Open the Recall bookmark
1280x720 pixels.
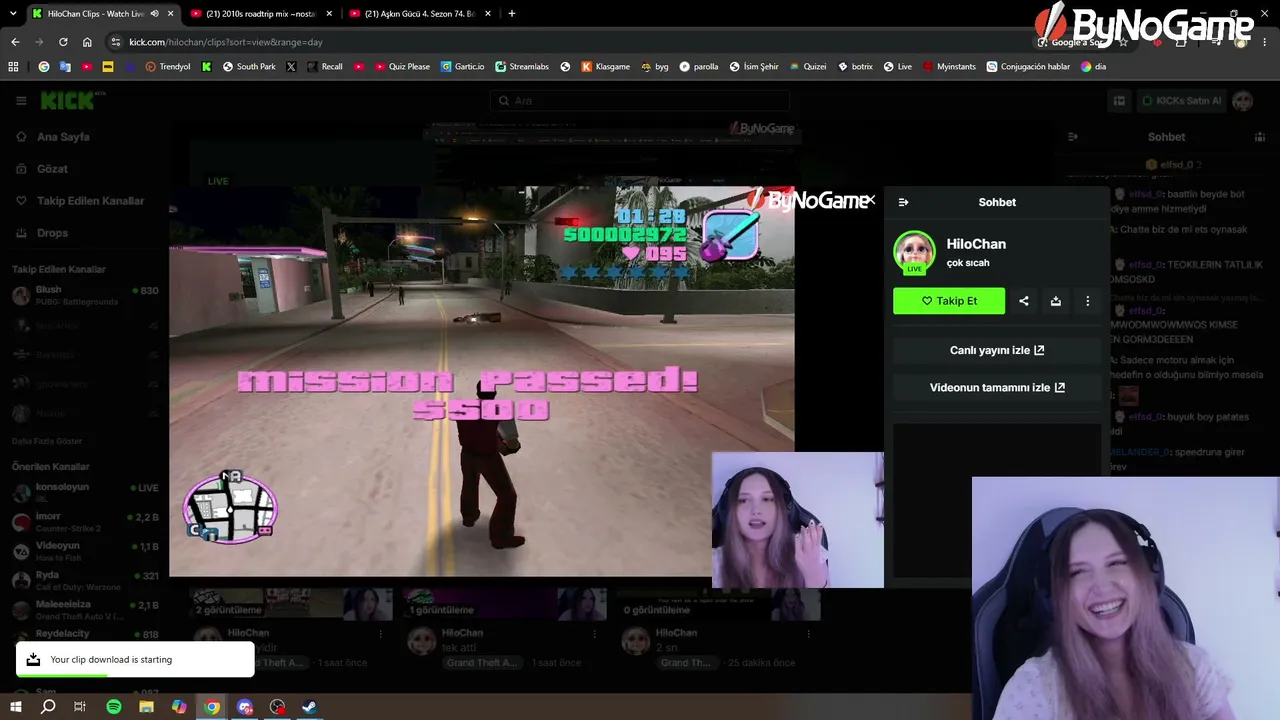pos(325,67)
